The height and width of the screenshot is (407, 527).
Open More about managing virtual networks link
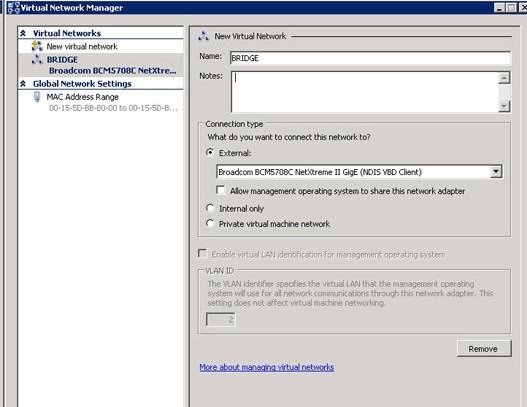pyautogui.click(x=267, y=367)
